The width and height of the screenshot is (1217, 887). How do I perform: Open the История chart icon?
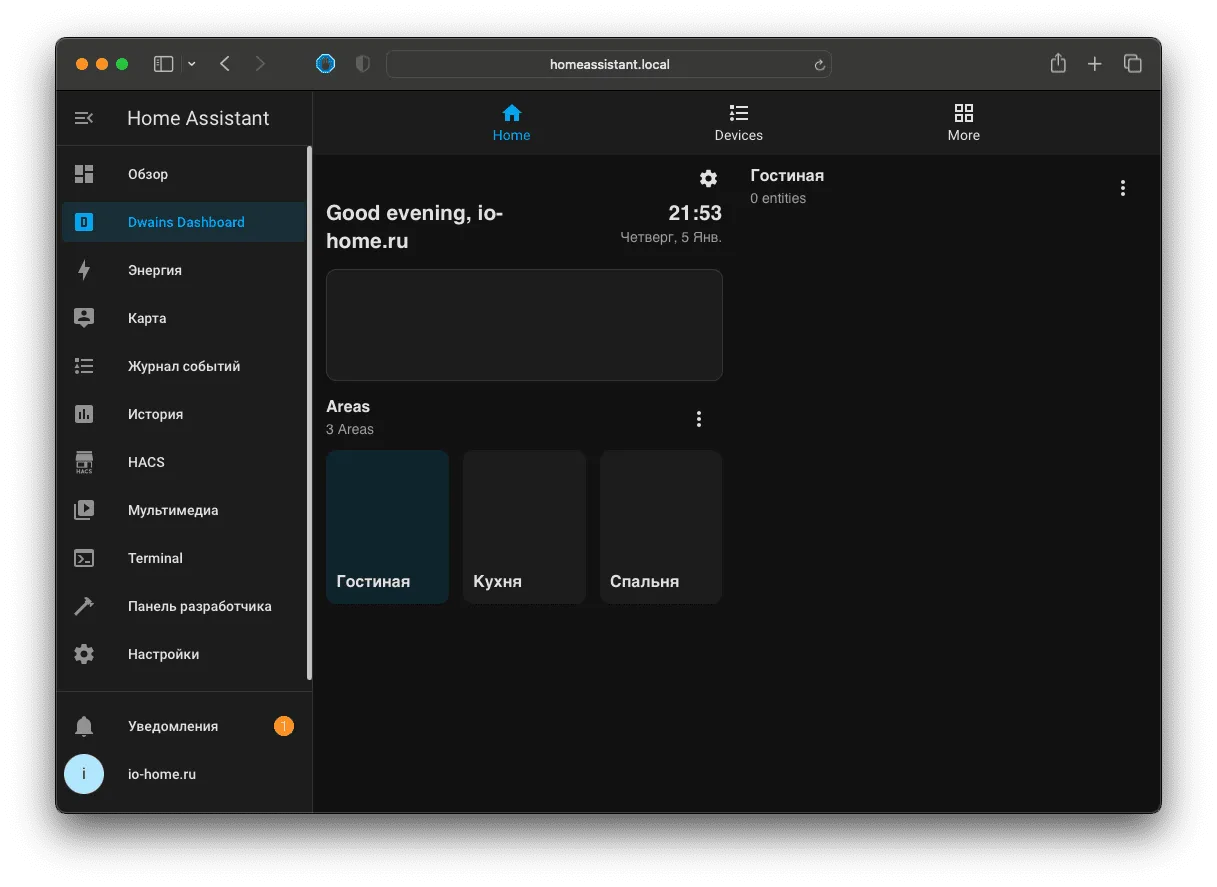[84, 414]
